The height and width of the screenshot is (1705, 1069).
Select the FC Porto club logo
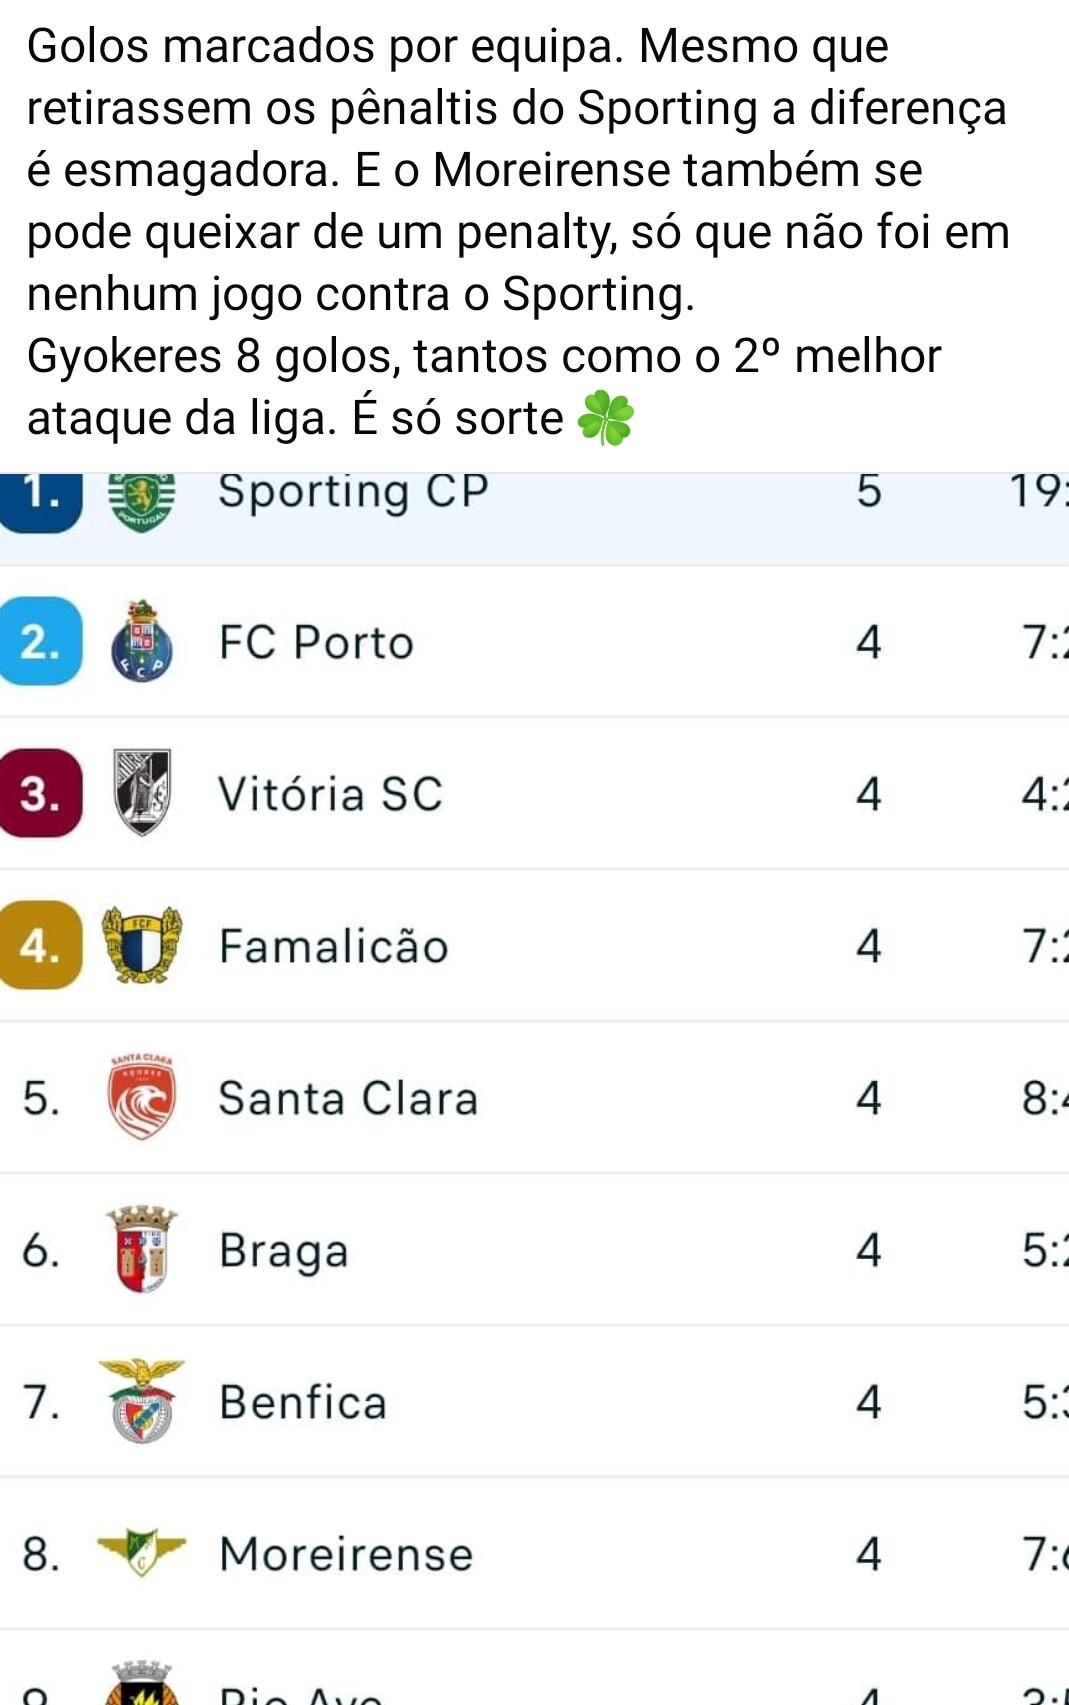(x=141, y=642)
